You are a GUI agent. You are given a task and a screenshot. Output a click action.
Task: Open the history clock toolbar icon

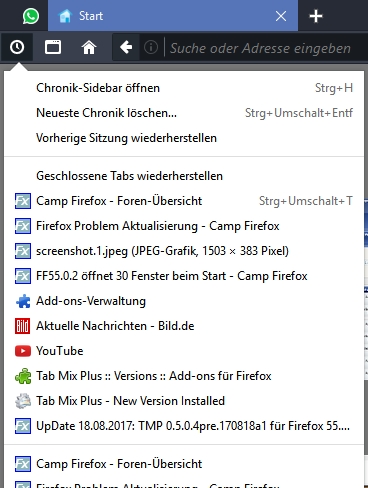tap(17, 47)
